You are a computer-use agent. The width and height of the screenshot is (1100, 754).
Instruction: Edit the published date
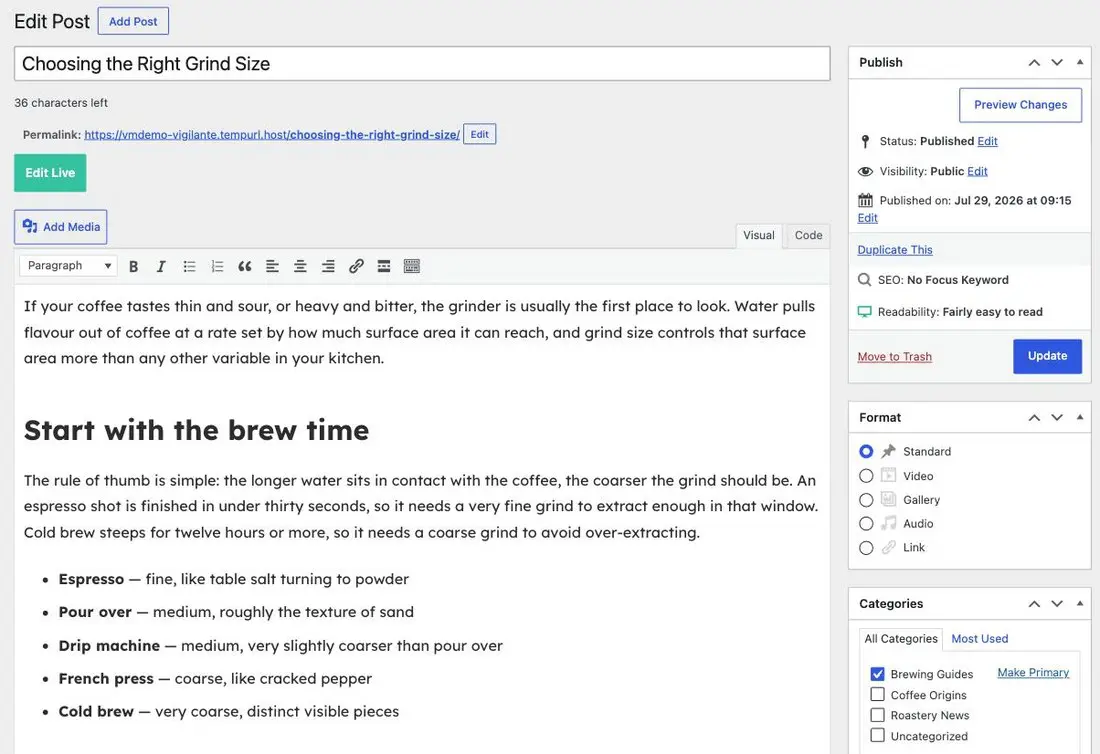[867, 218]
